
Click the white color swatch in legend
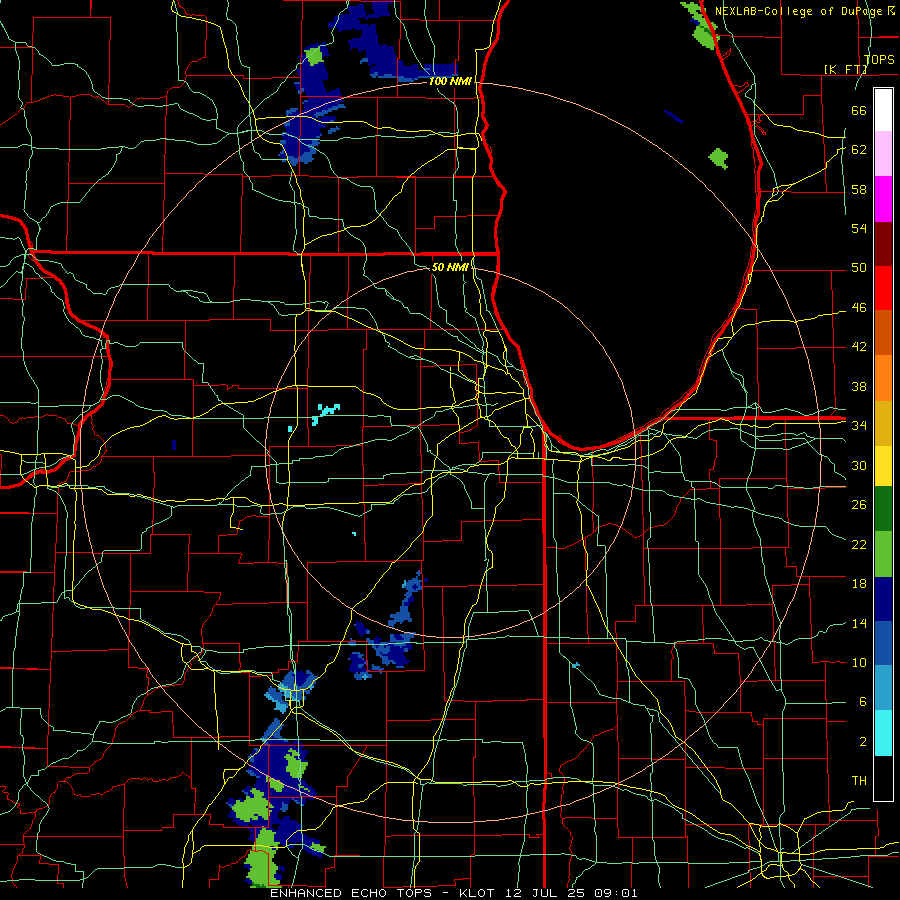[883, 110]
